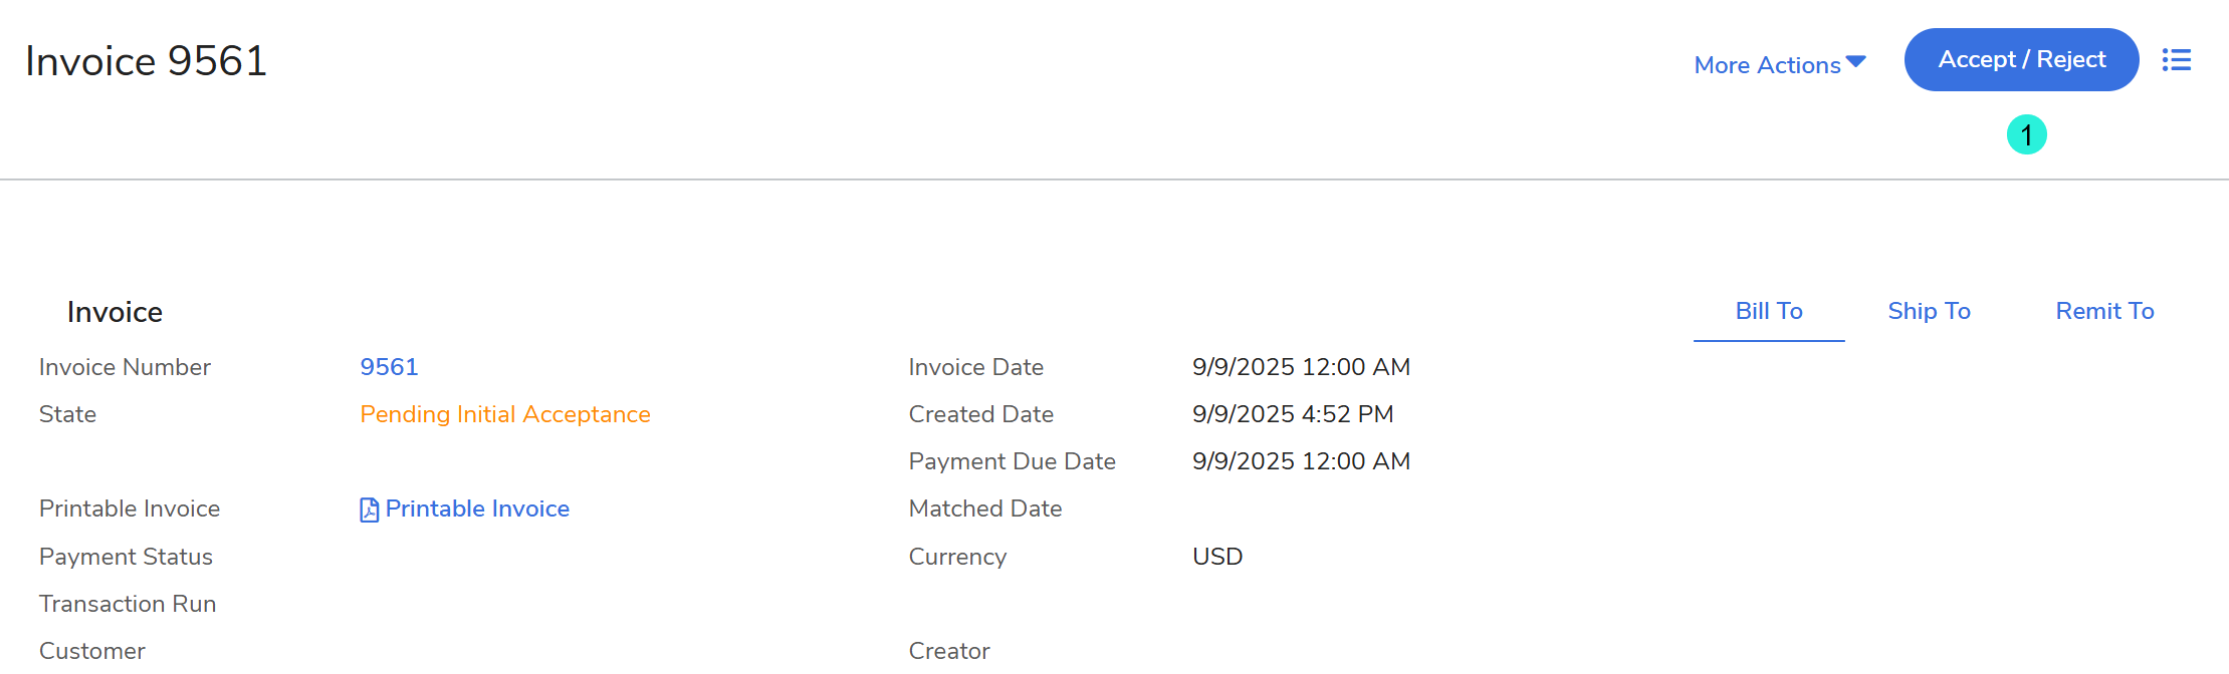Click the USD currency value
2229x674 pixels.
(x=1217, y=556)
